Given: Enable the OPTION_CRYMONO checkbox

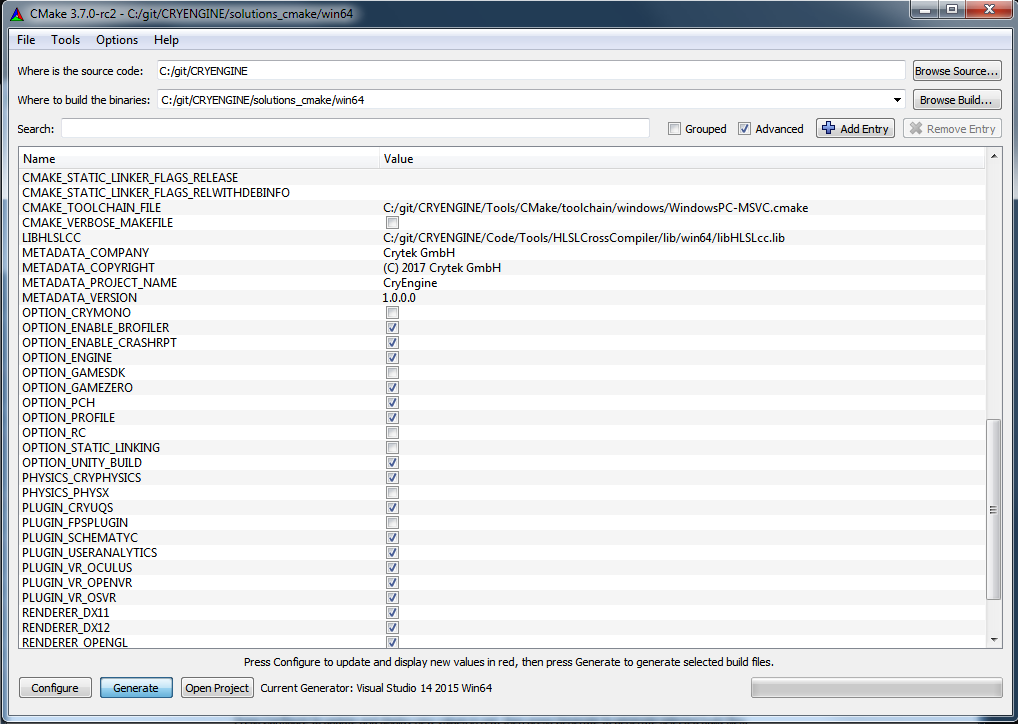Looking at the screenshot, I should pyautogui.click(x=392, y=313).
